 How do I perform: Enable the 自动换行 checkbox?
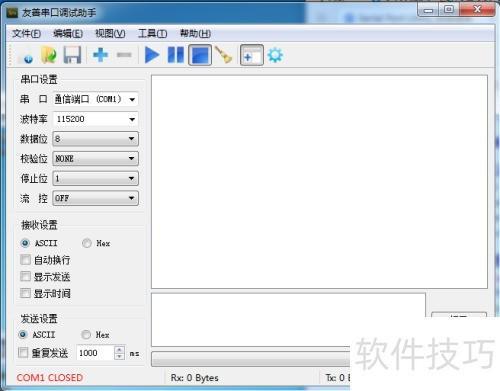click(25, 260)
